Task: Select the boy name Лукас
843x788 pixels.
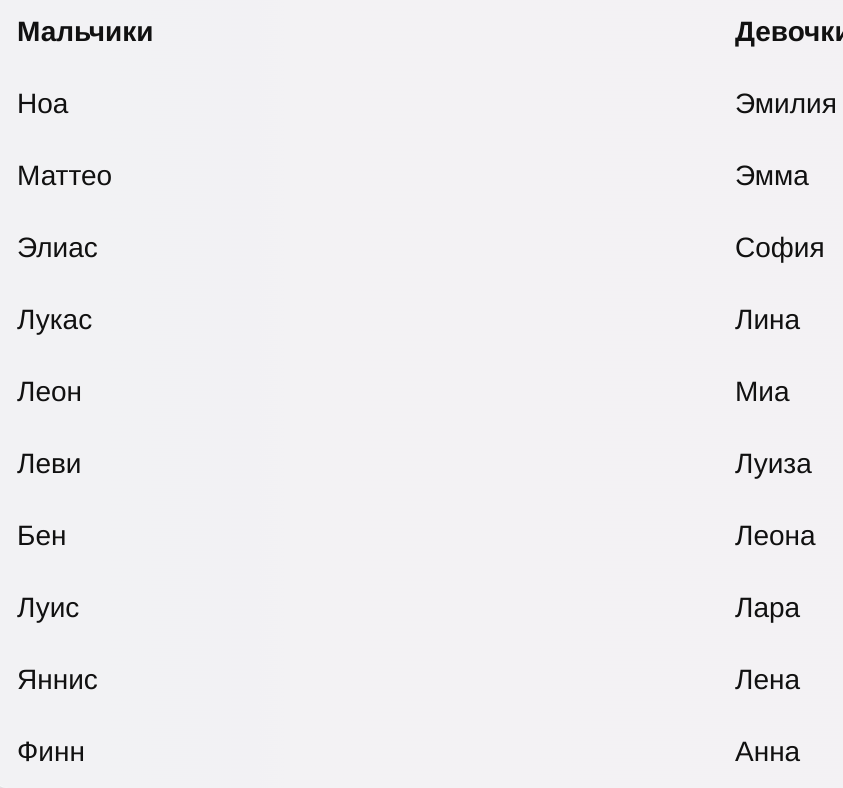Action: tap(55, 320)
